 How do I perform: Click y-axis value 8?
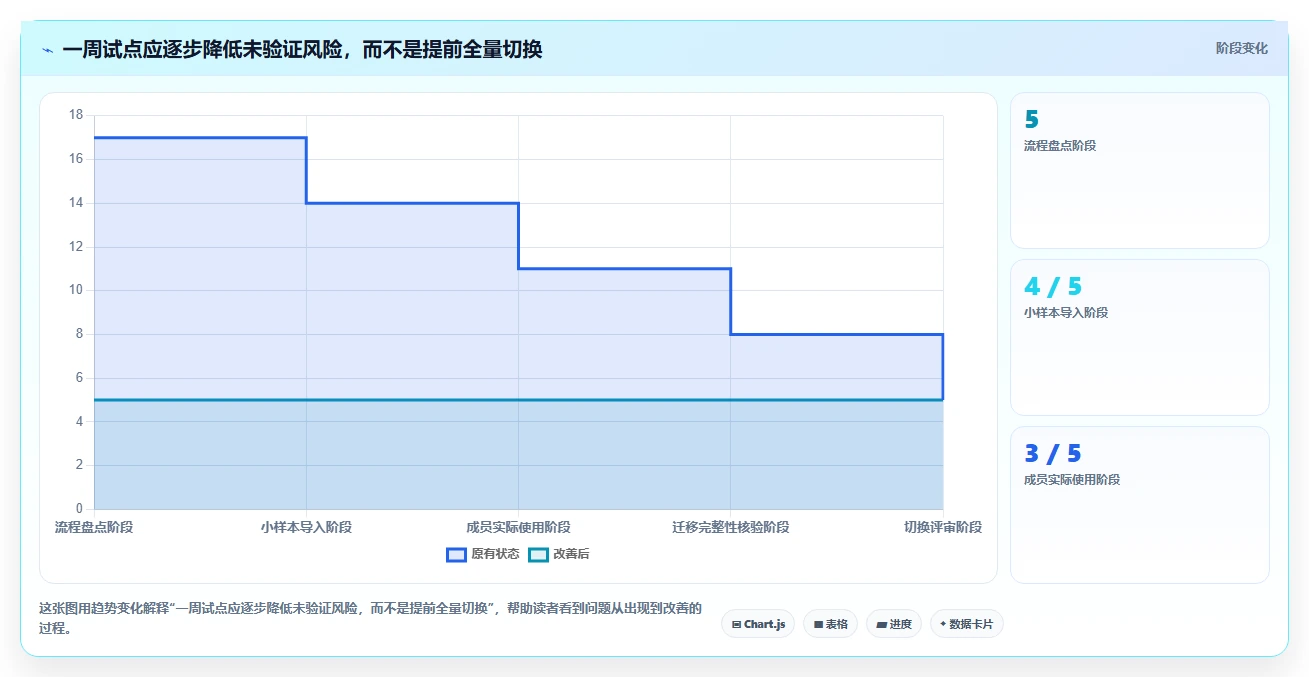[80, 334]
